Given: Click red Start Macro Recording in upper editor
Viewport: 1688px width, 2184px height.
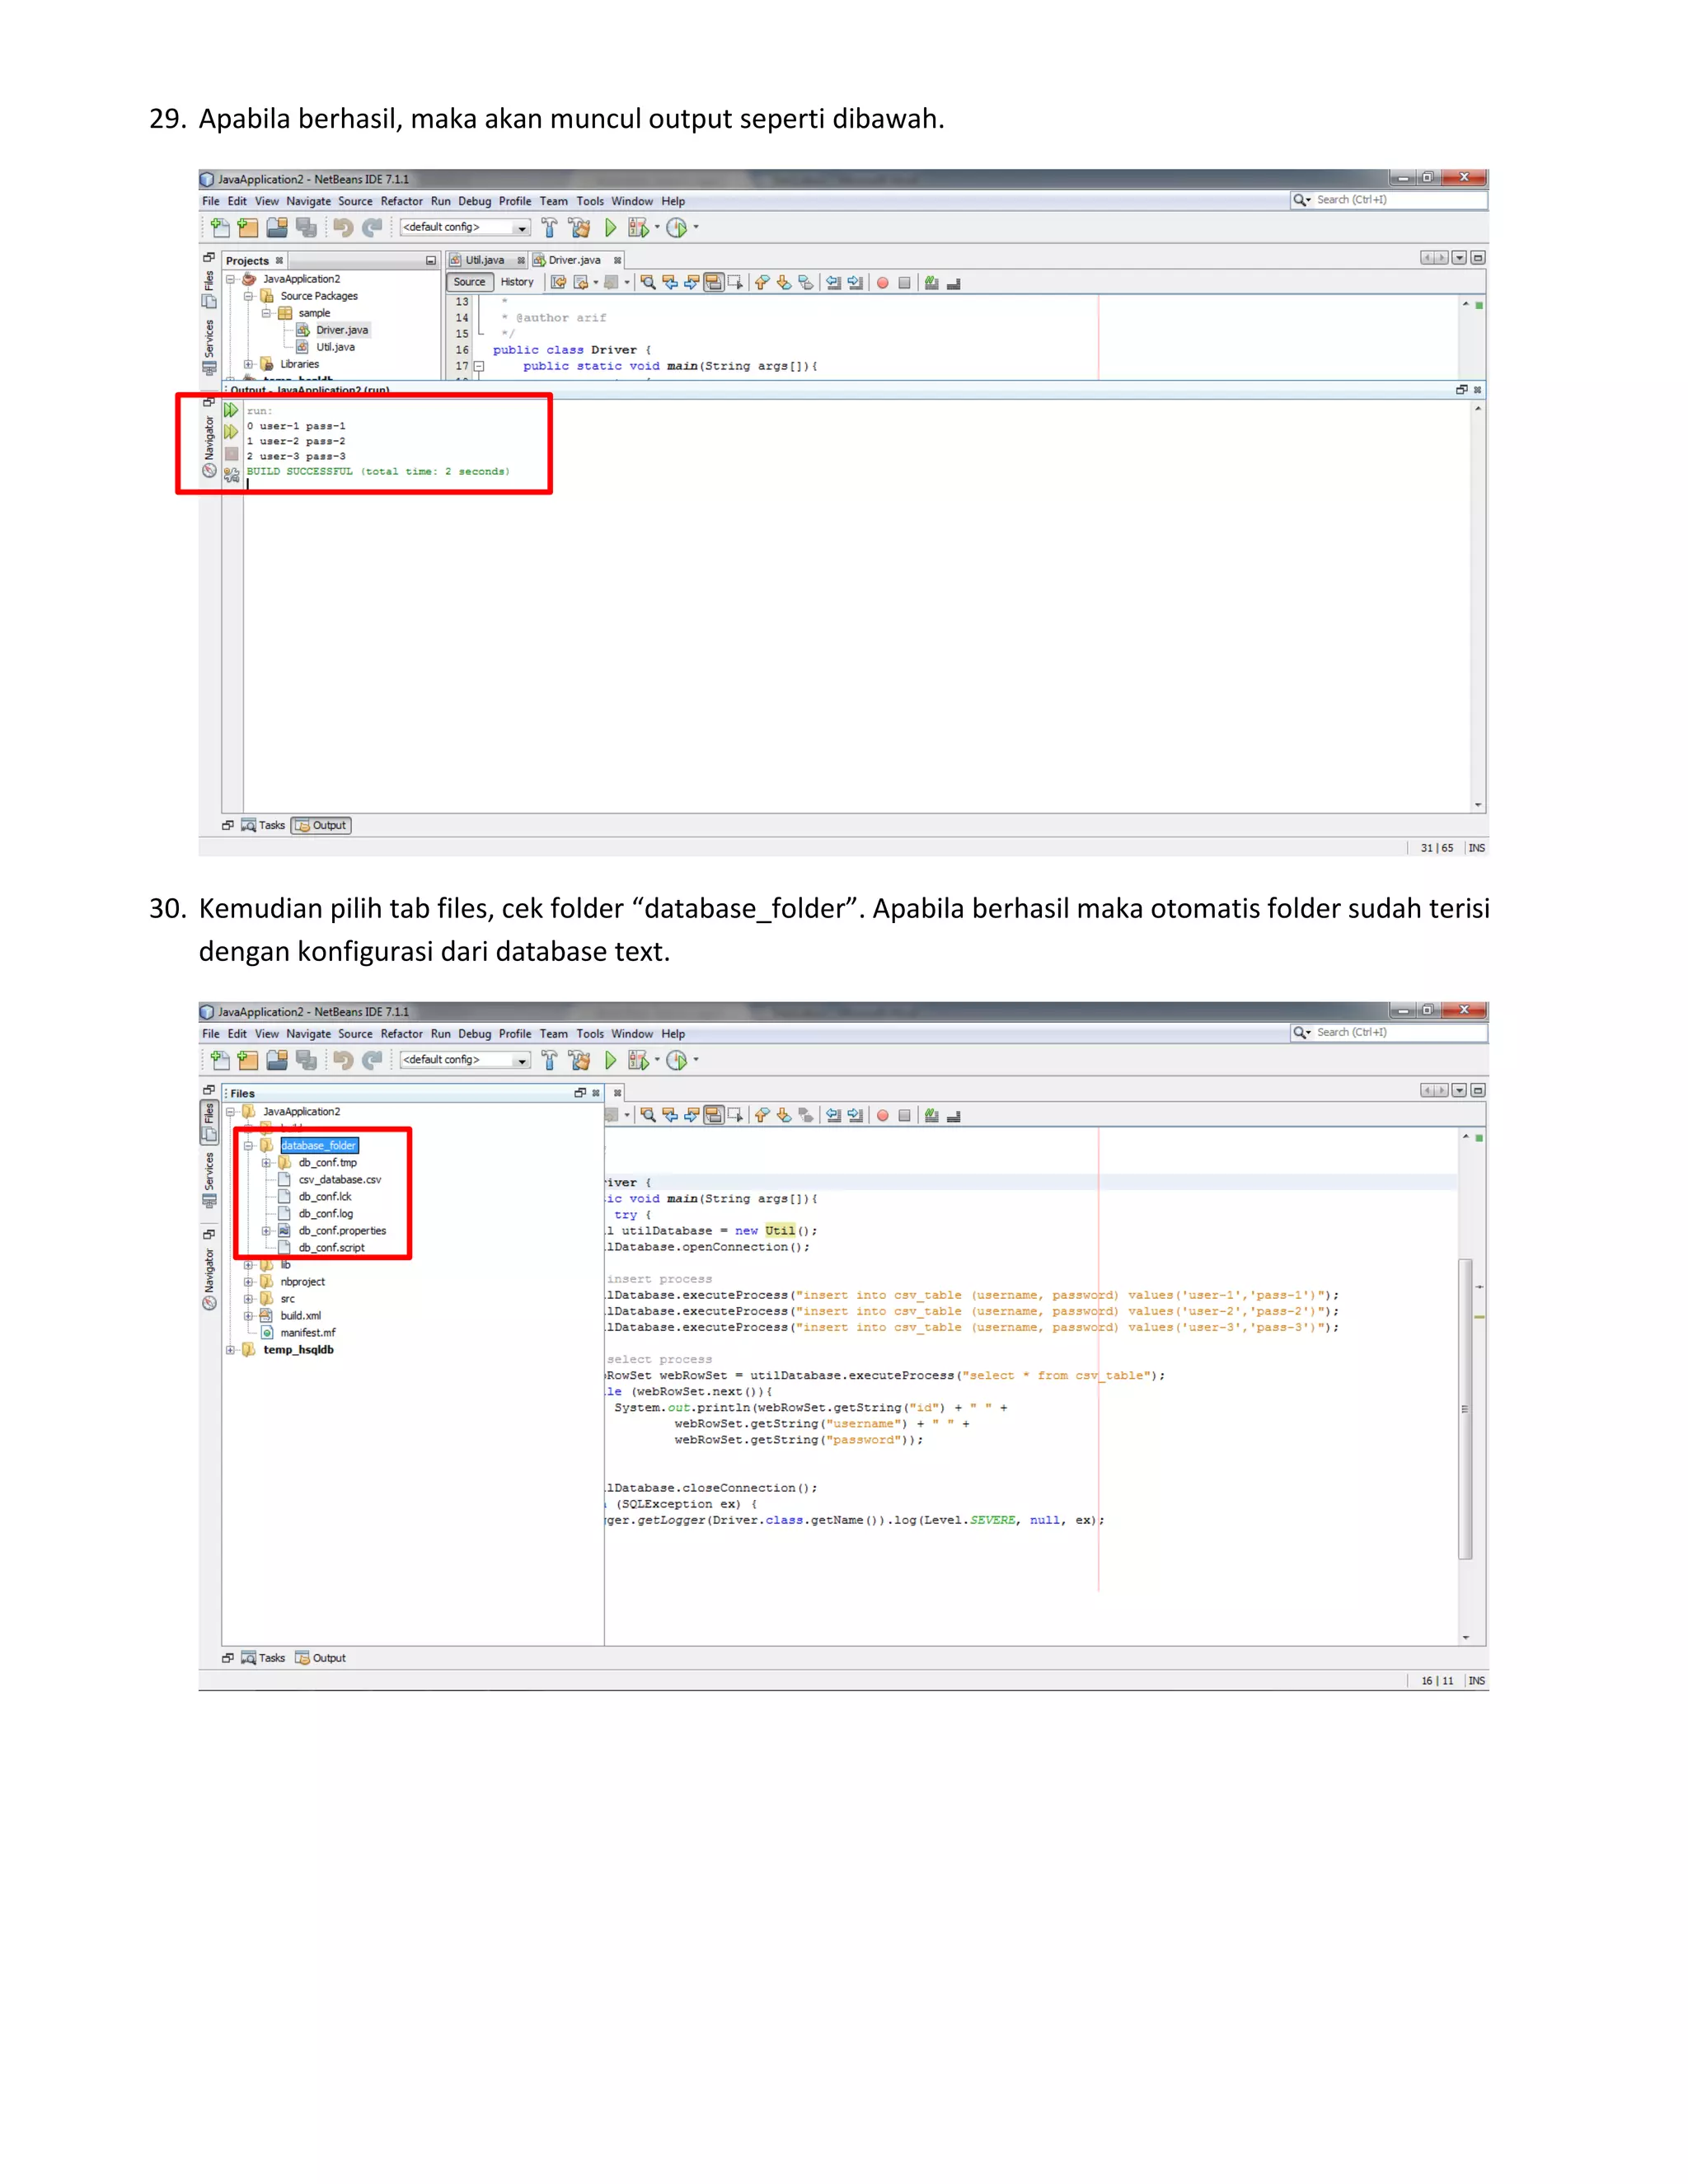Looking at the screenshot, I should [x=883, y=283].
